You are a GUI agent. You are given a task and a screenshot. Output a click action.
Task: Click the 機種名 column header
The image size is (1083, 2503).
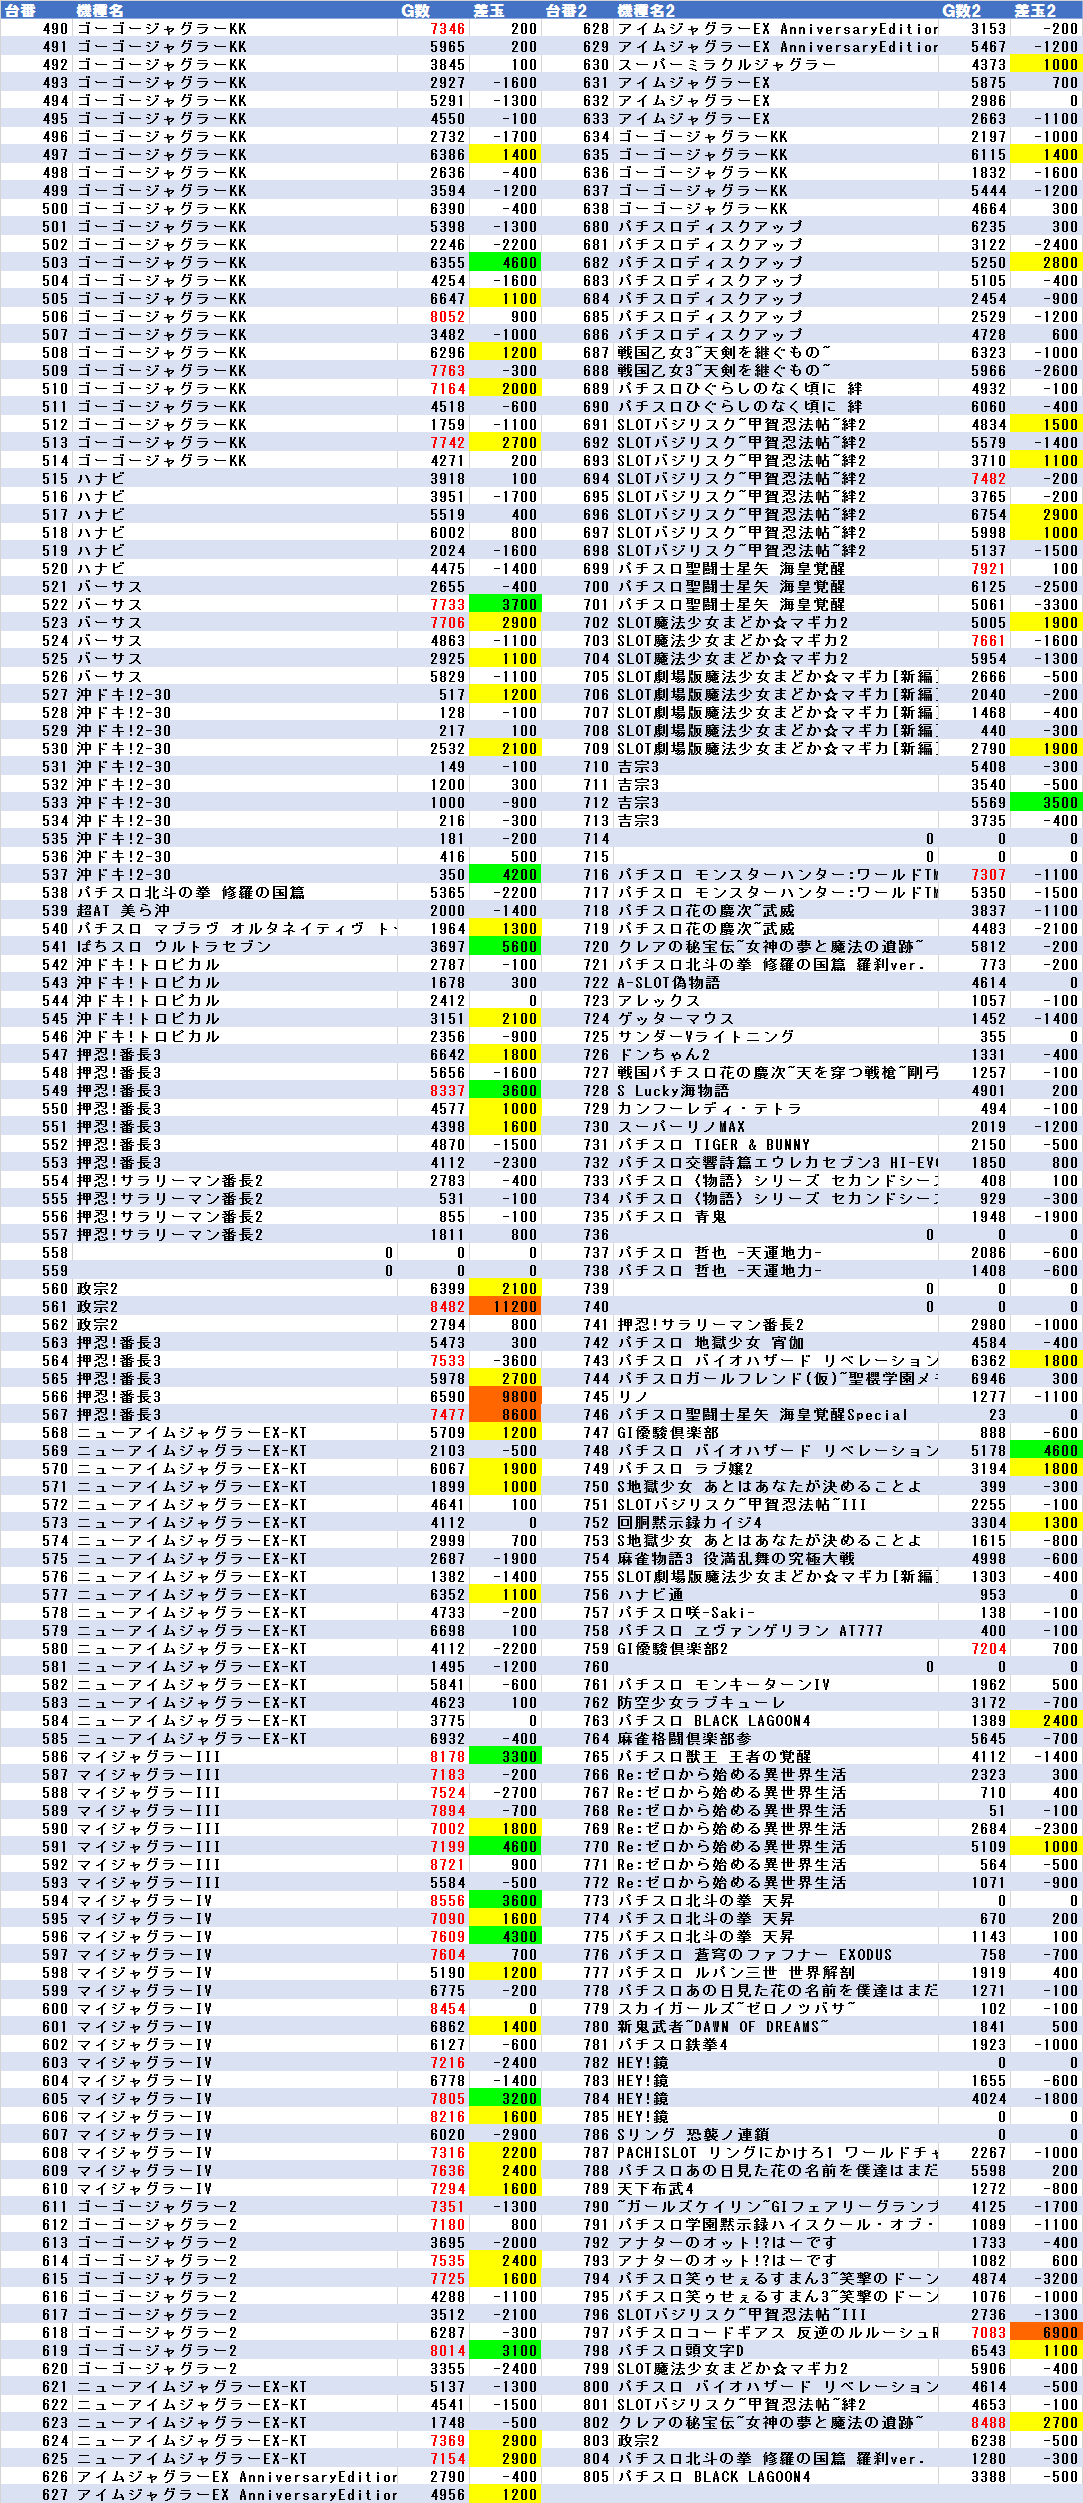[234, 10]
